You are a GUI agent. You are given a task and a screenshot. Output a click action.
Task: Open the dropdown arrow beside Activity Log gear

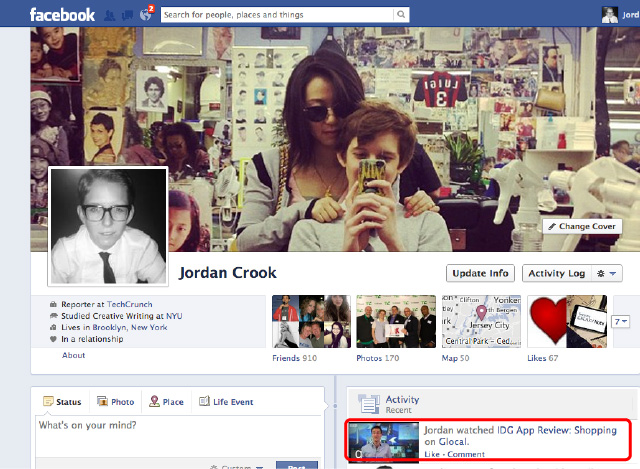pos(613,273)
